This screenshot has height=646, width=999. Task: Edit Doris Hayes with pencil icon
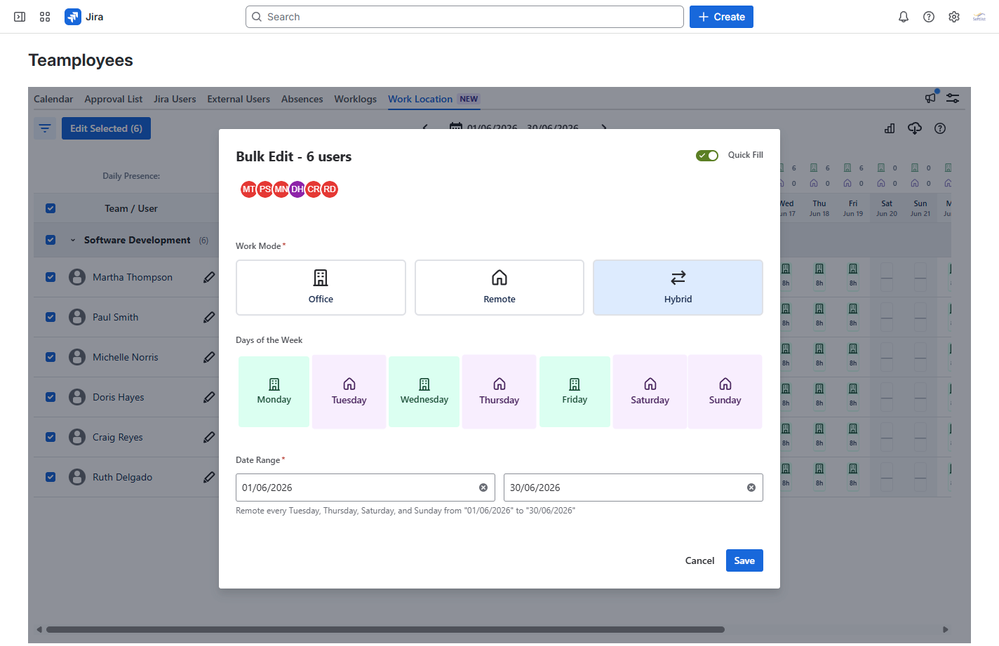pos(209,397)
